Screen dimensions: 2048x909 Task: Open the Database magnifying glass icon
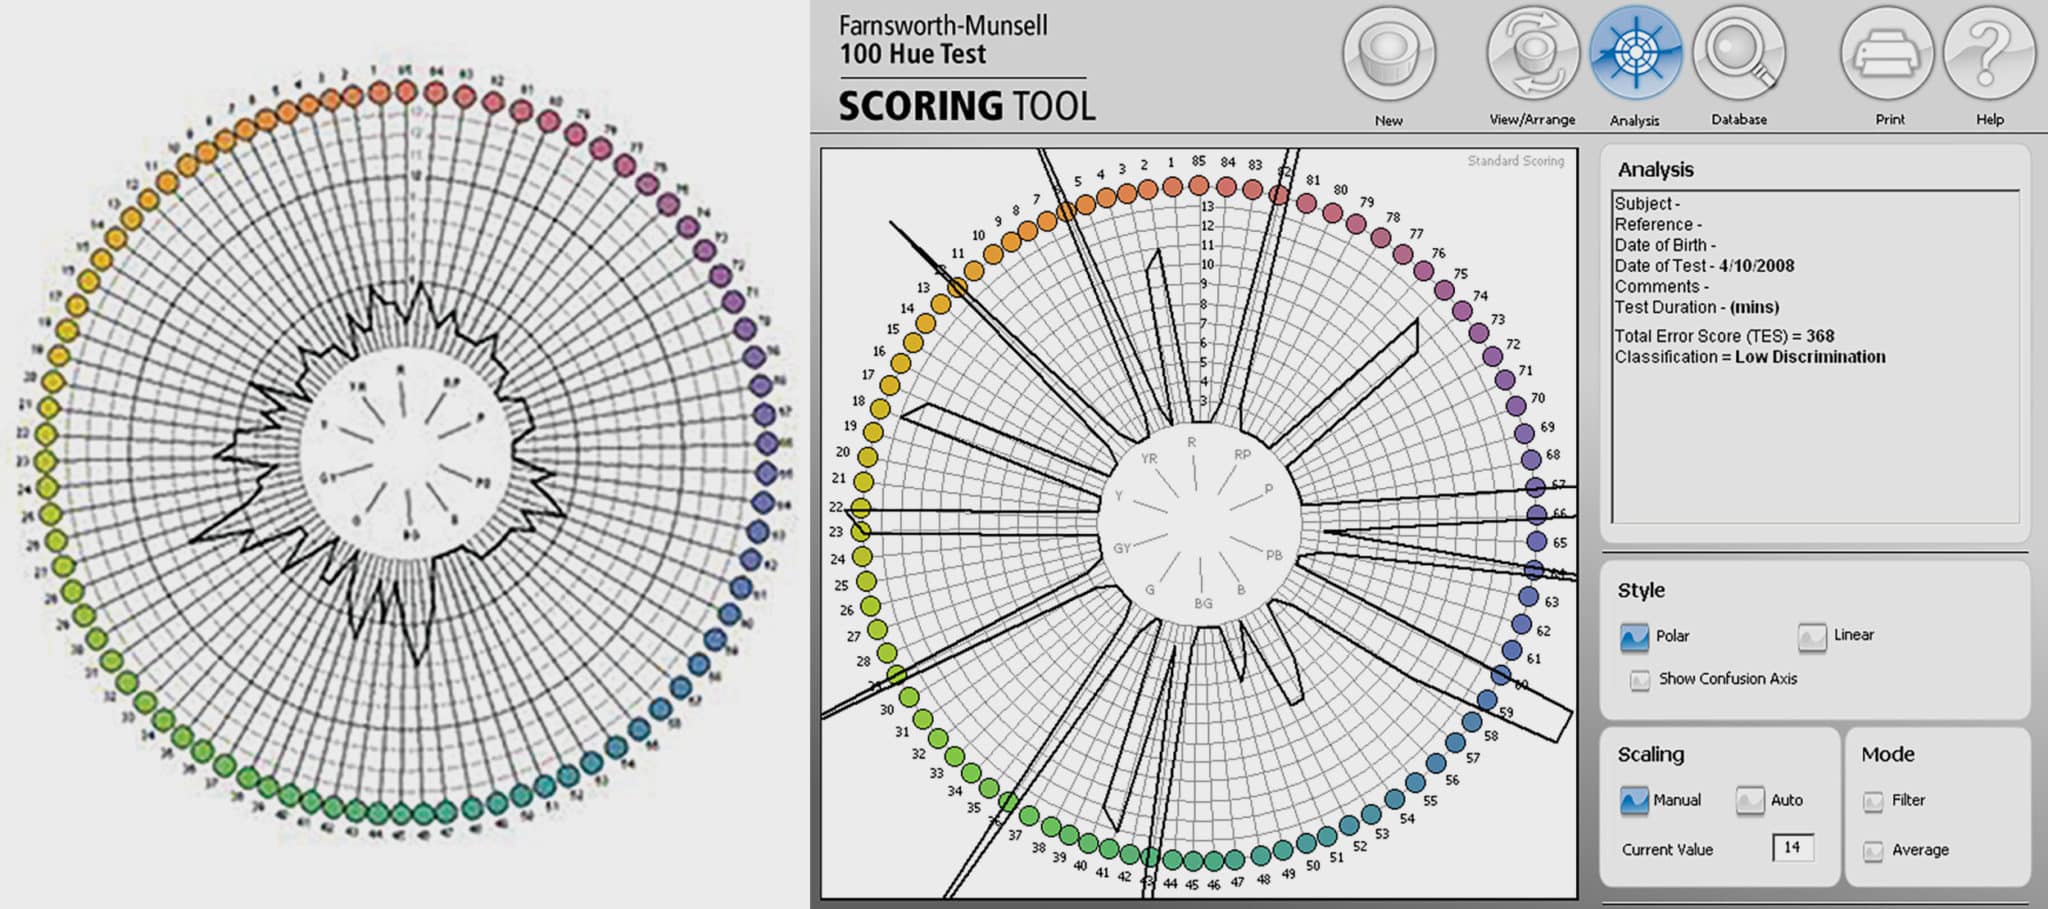pos(1740,55)
